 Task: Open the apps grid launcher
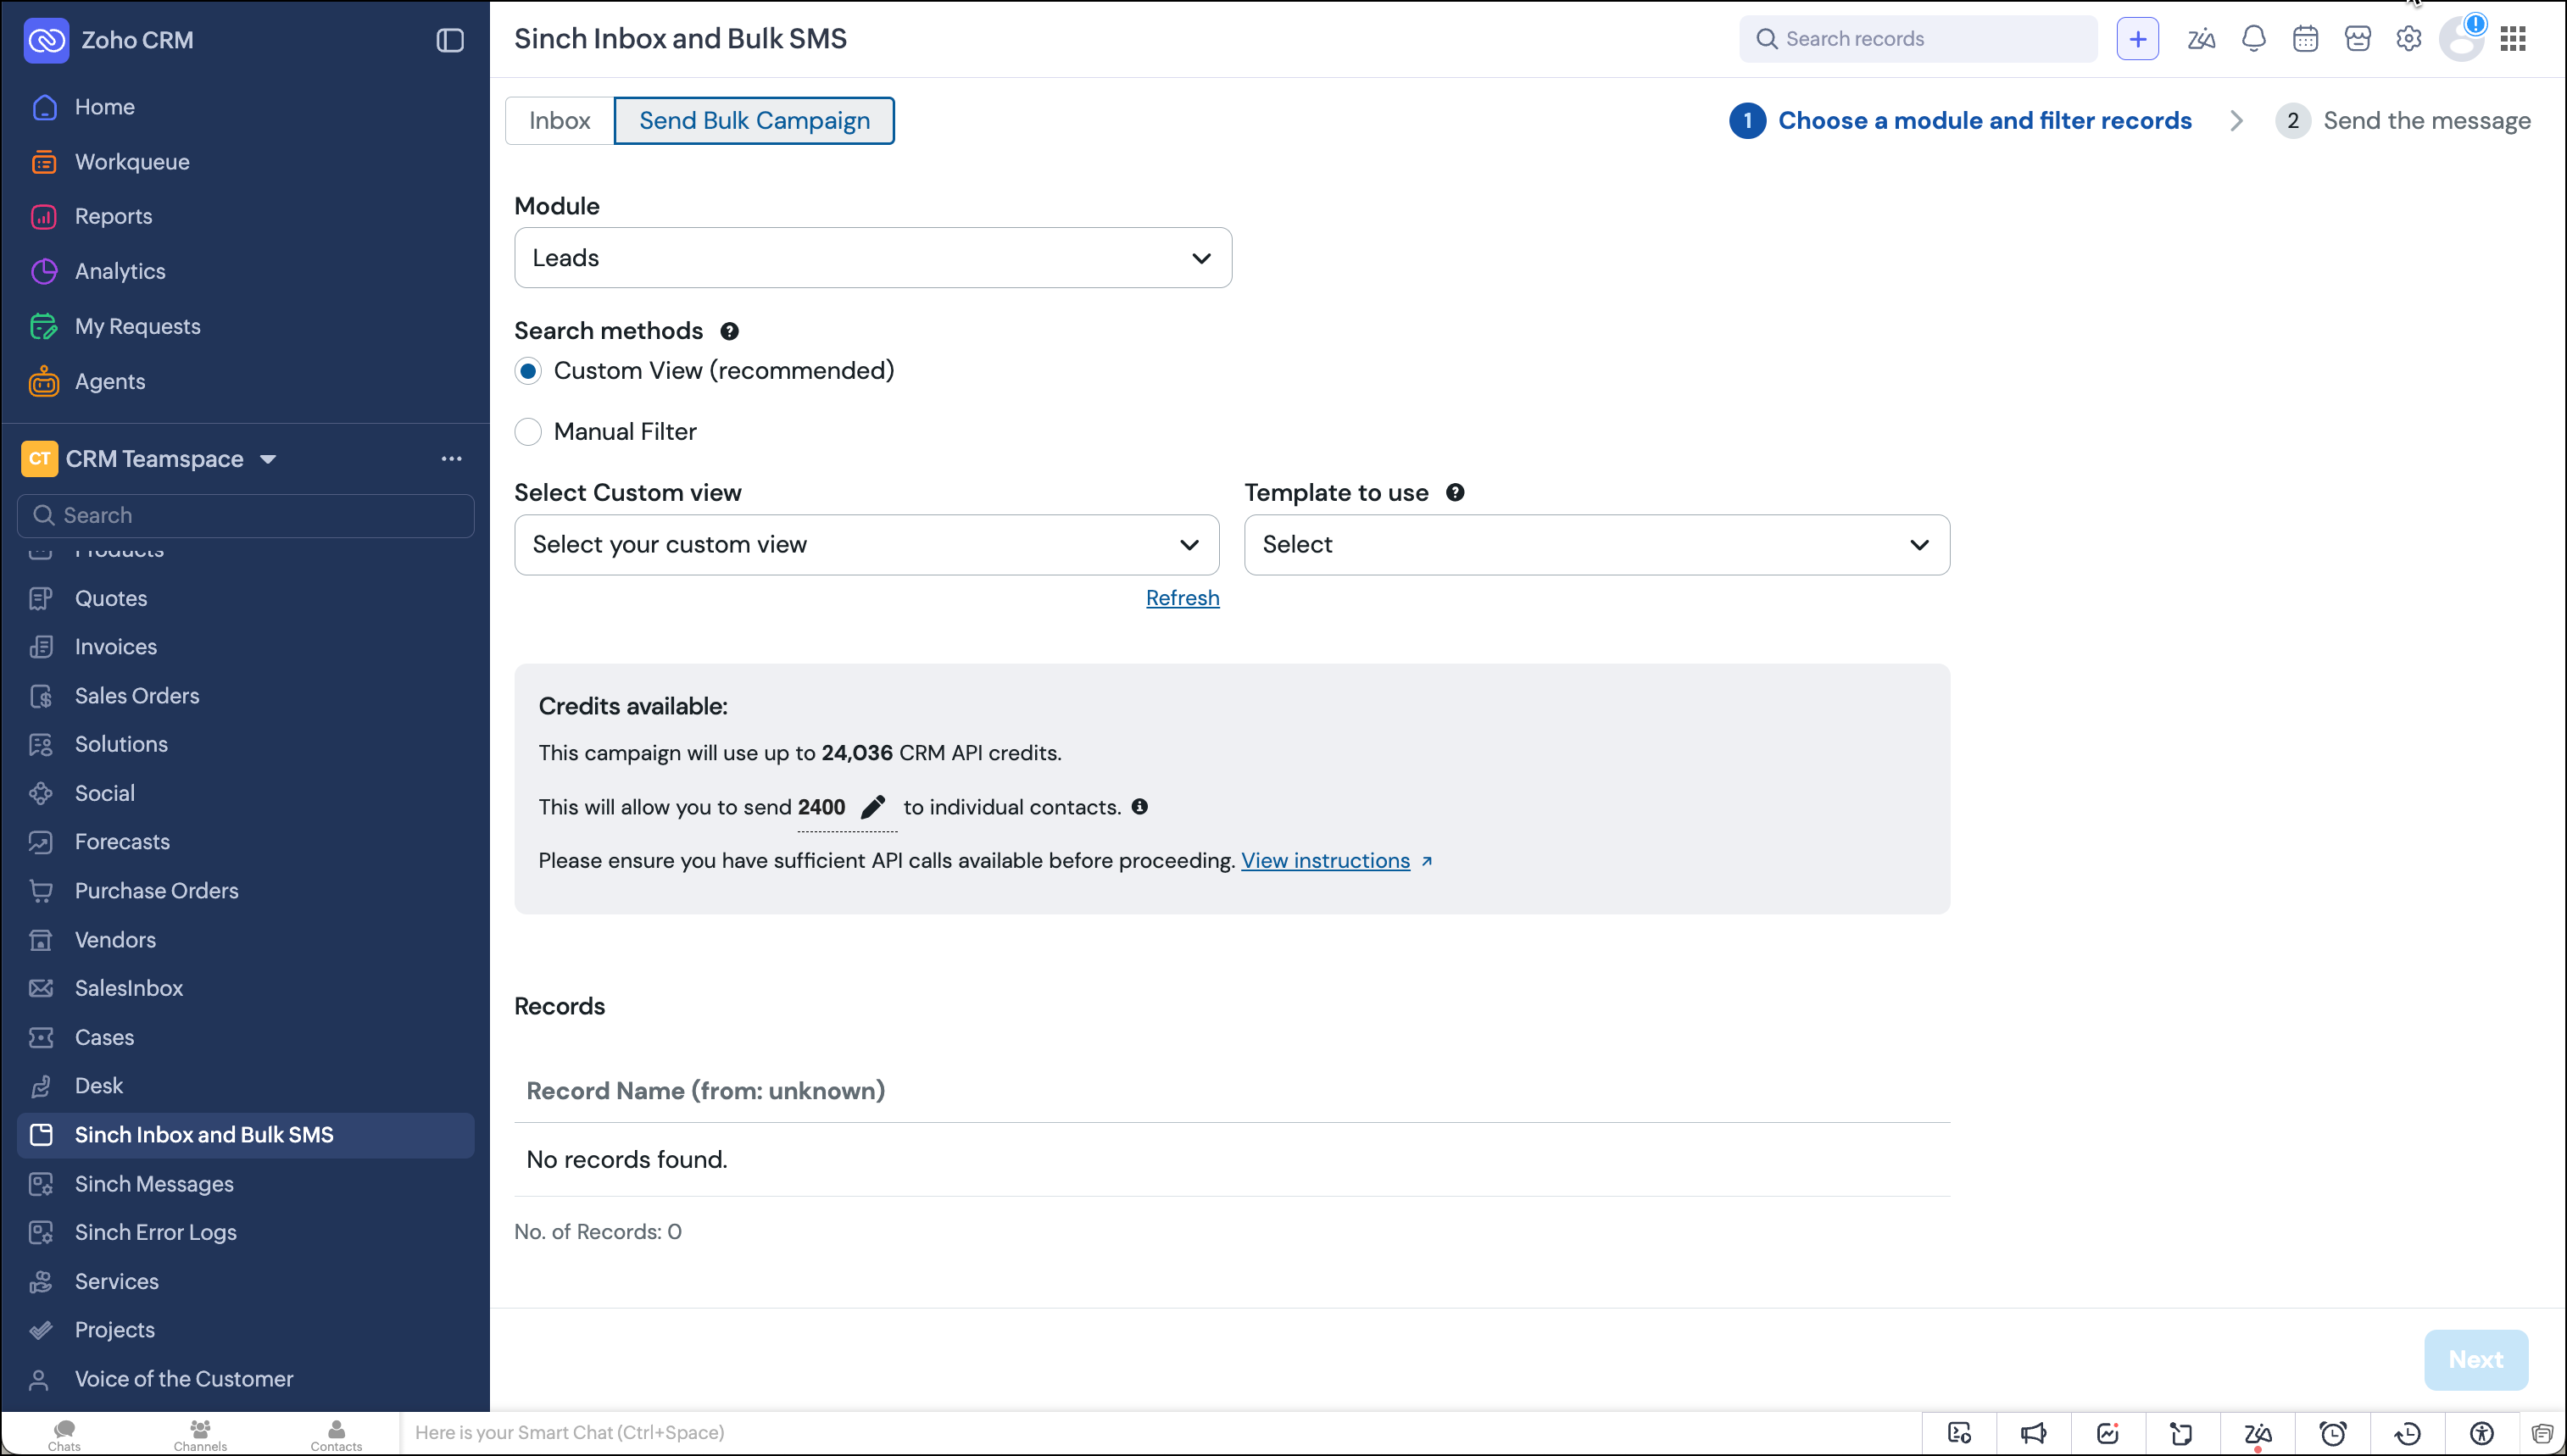coord(2513,39)
